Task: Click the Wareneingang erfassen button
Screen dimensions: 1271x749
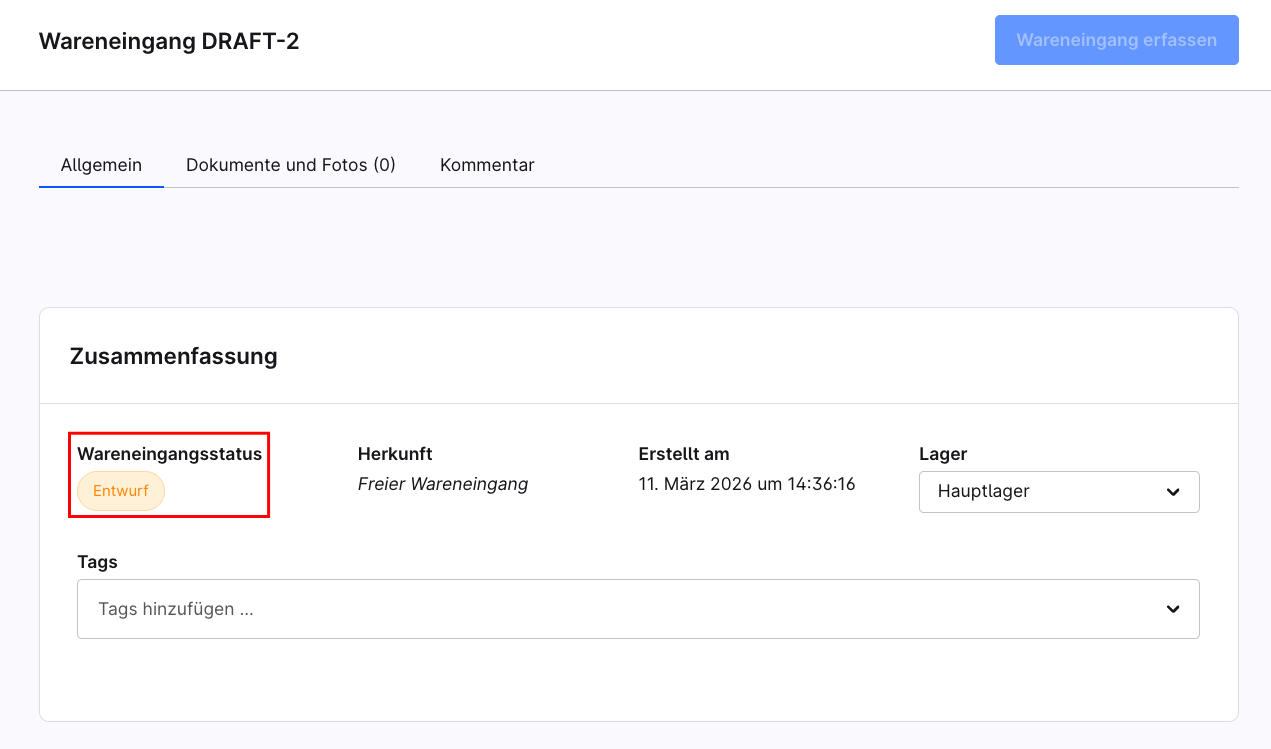Action: click(x=1116, y=40)
